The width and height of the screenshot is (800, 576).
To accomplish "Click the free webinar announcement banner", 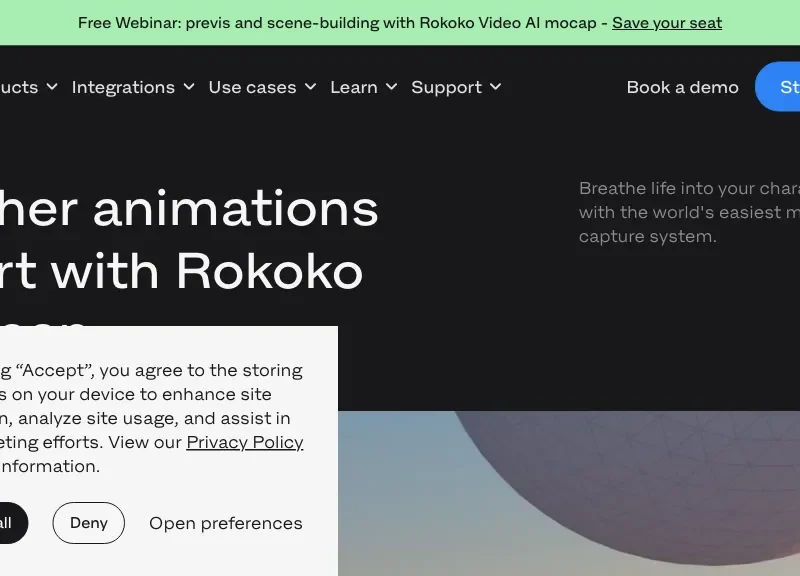I will click(400, 22).
